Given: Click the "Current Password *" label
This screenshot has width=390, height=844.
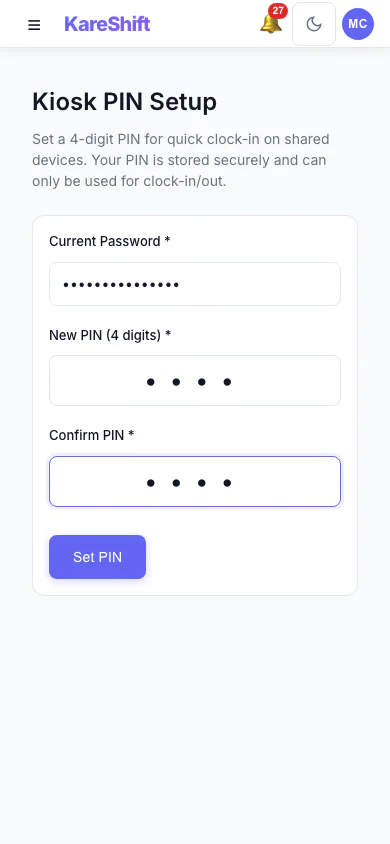Looking at the screenshot, I should 110,241.
